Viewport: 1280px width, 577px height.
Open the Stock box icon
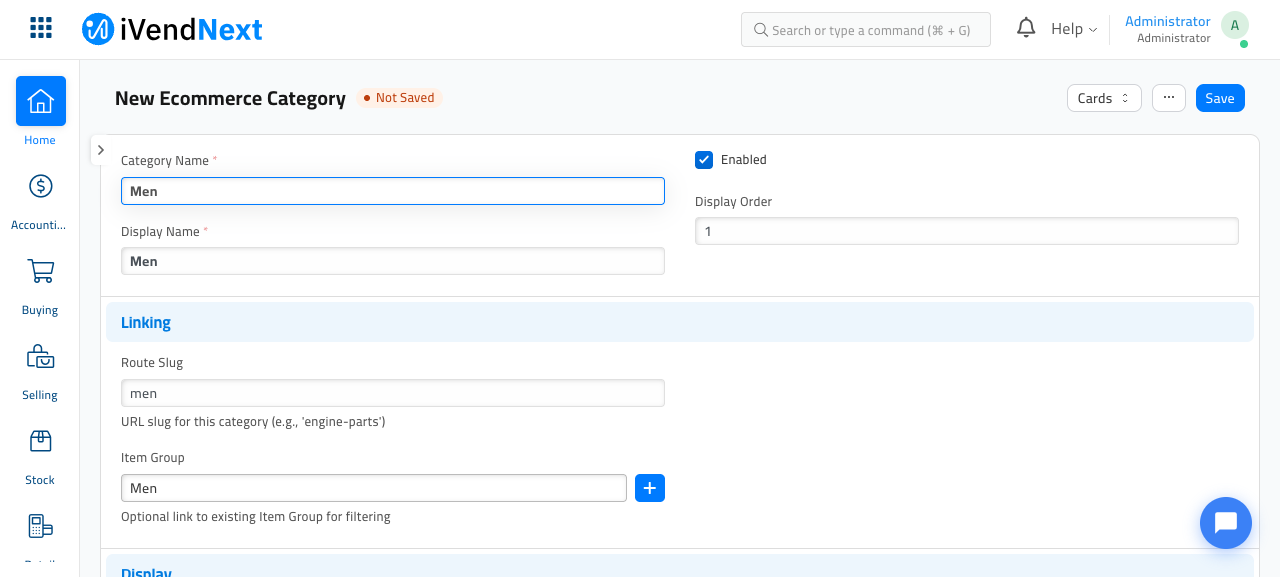(41, 441)
